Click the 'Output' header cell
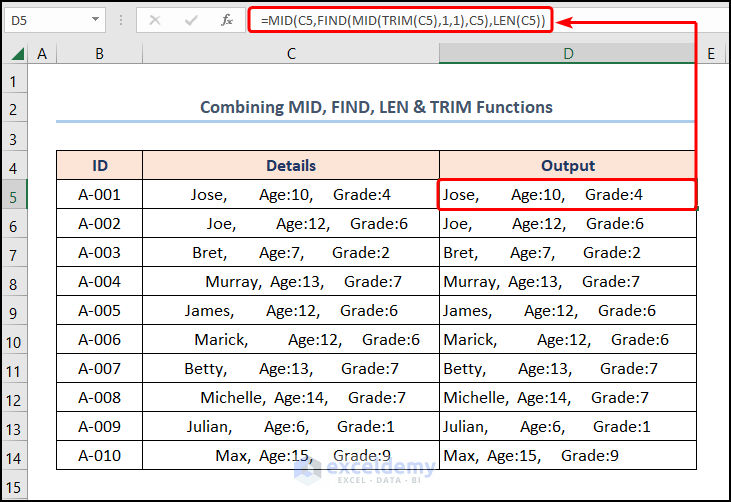Image resolution: width=731 pixels, height=502 pixels. [567, 165]
